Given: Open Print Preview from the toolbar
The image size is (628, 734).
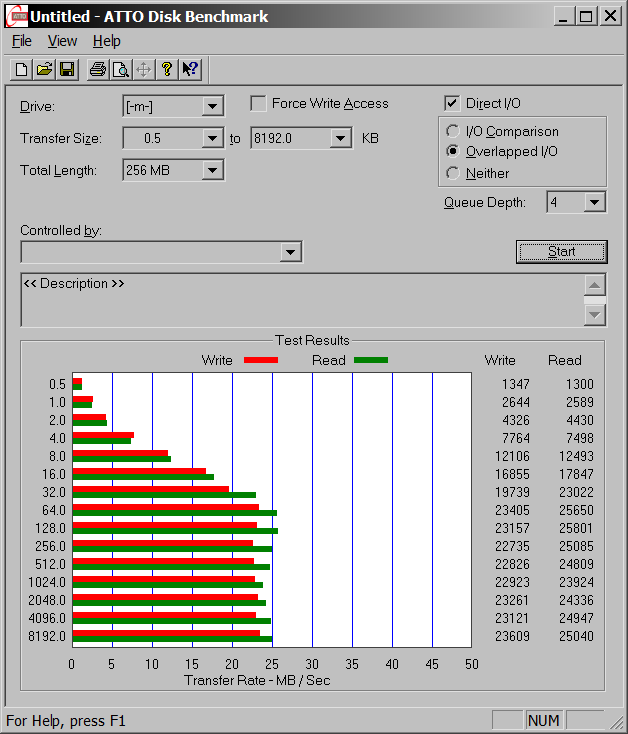Looking at the screenshot, I should pos(120,69).
